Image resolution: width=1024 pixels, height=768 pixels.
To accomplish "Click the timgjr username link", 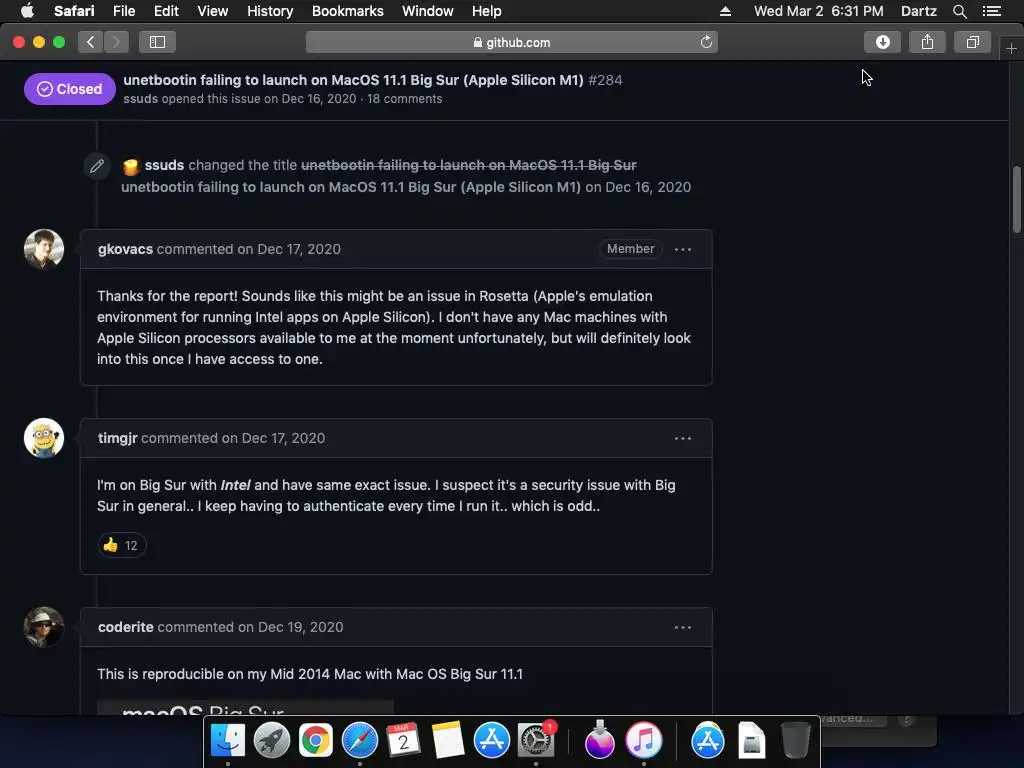I will click(x=118, y=438).
